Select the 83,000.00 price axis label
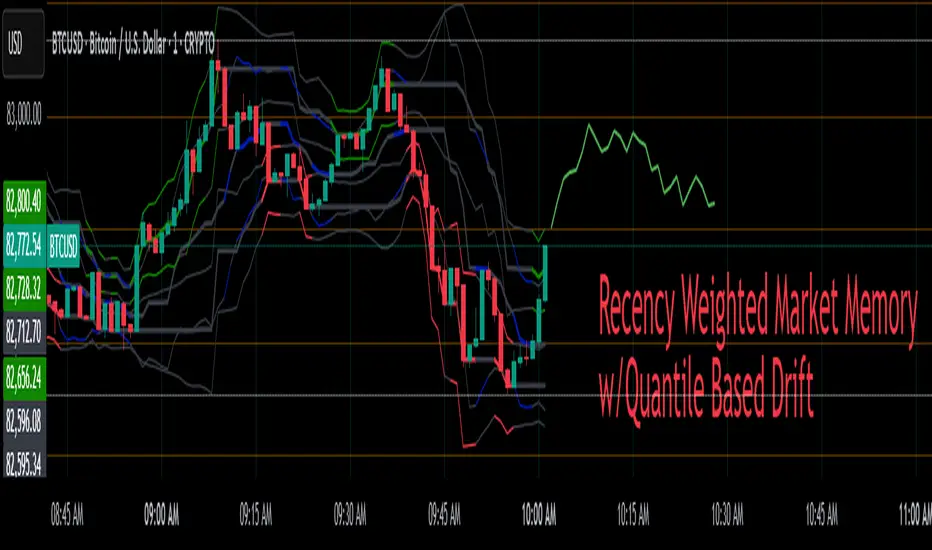932x550 pixels. (x=24, y=113)
